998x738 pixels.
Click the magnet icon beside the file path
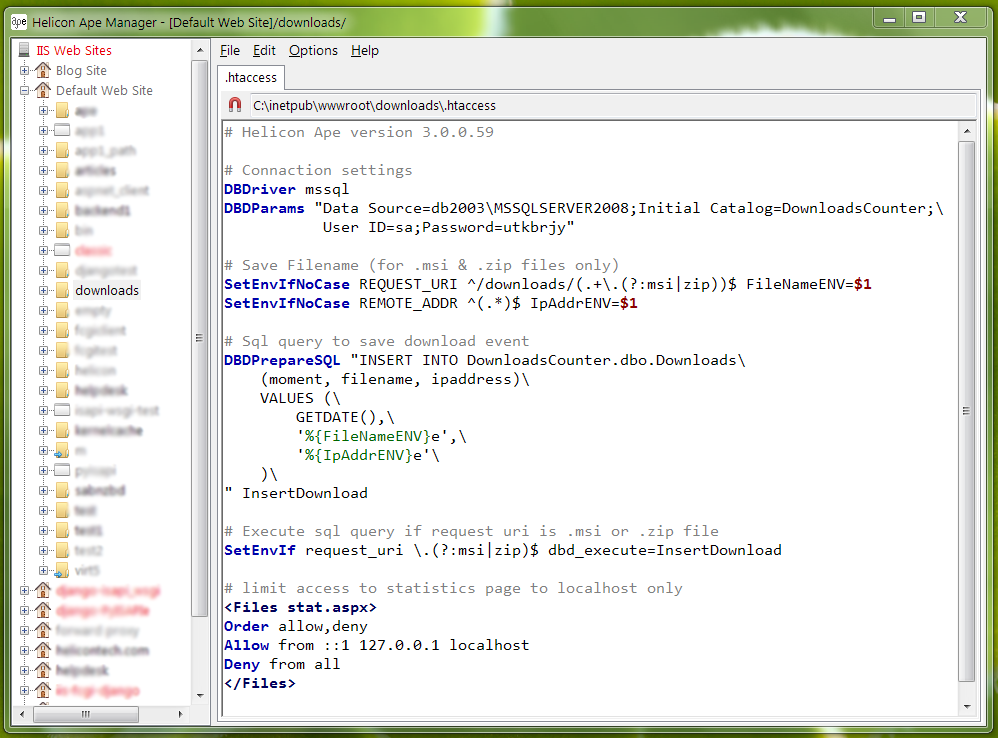pyautogui.click(x=235, y=105)
